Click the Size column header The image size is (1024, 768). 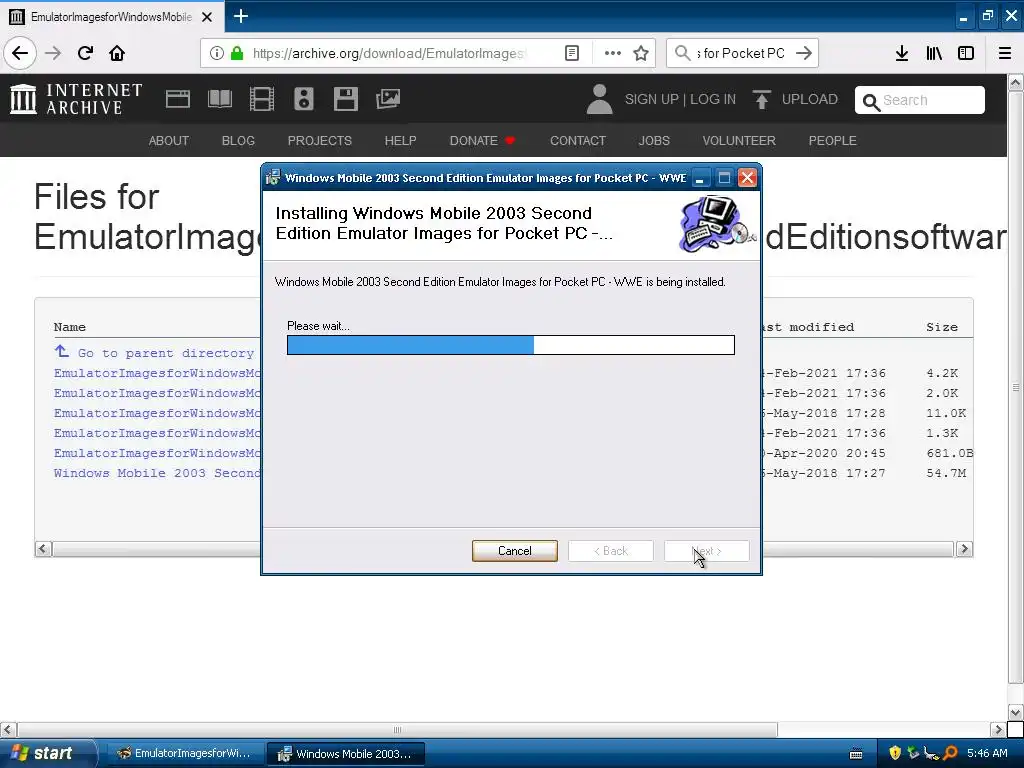tap(942, 327)
